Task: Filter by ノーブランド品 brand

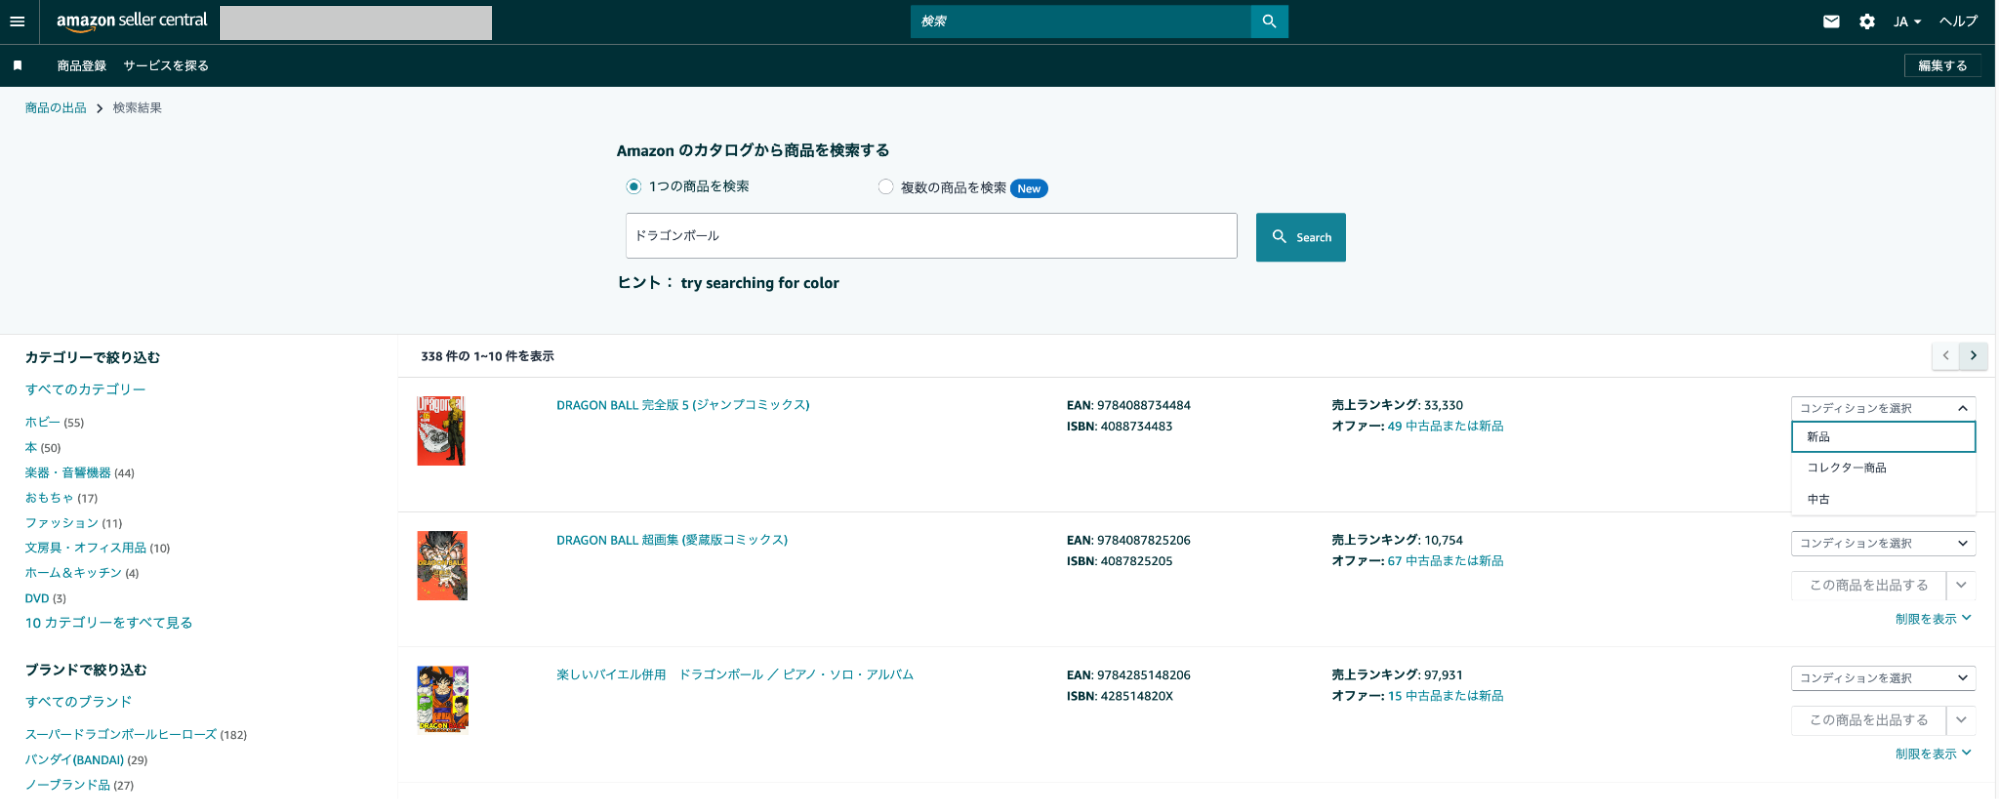Action: pos(67,784)
